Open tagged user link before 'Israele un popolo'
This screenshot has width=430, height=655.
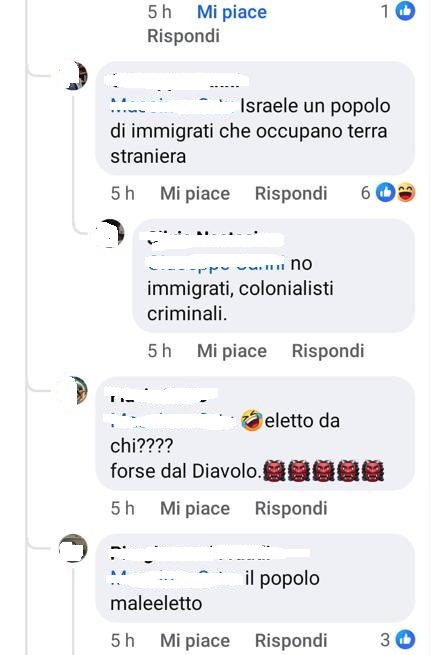click(174, 106)
